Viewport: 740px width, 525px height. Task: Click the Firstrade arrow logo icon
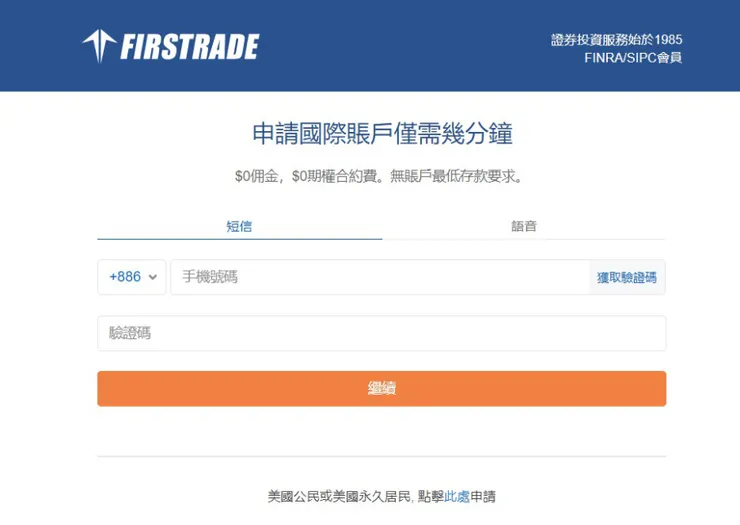(99, 45)
